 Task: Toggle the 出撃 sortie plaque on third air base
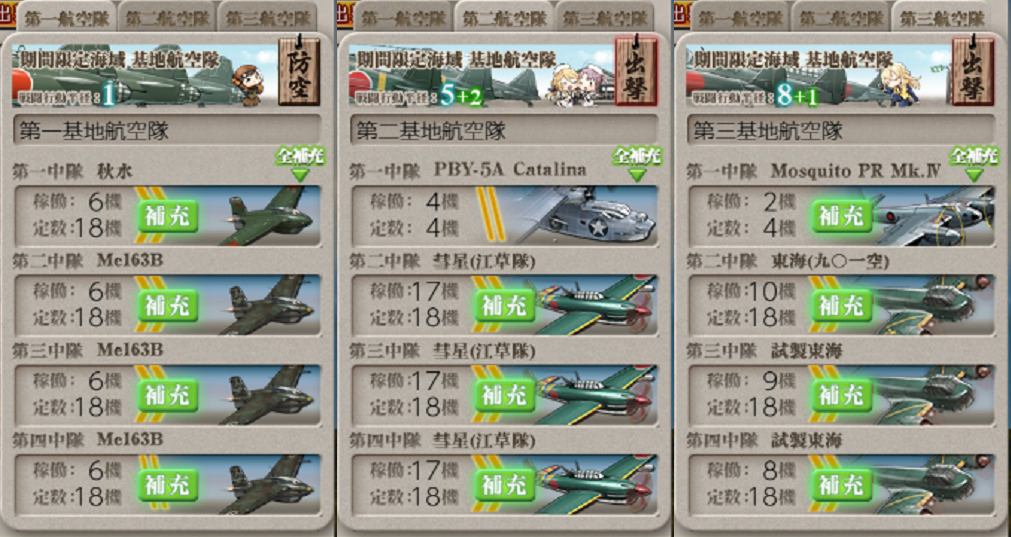pyautogui.click(x=973, y=72)
